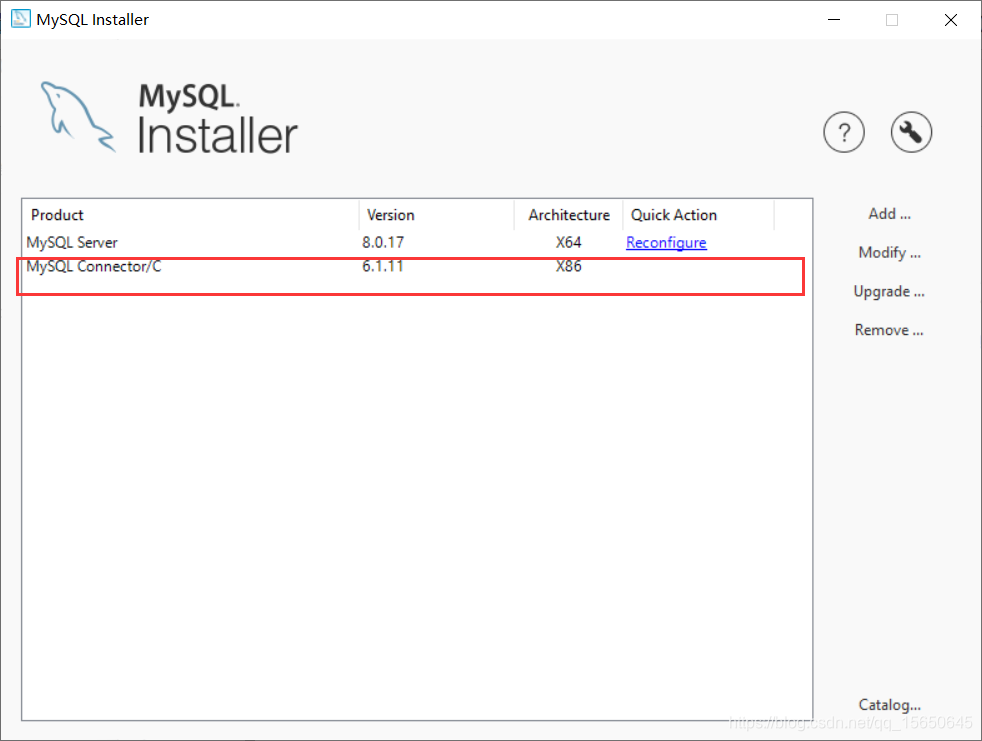Click version 6.1.11 cell
The height and width of the screenshot is (741, 982).
click(383, 266)
